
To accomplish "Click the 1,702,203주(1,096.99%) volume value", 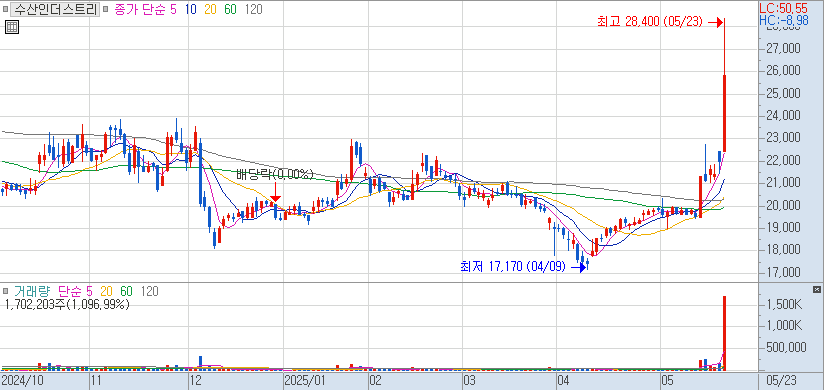I will 67,304.
